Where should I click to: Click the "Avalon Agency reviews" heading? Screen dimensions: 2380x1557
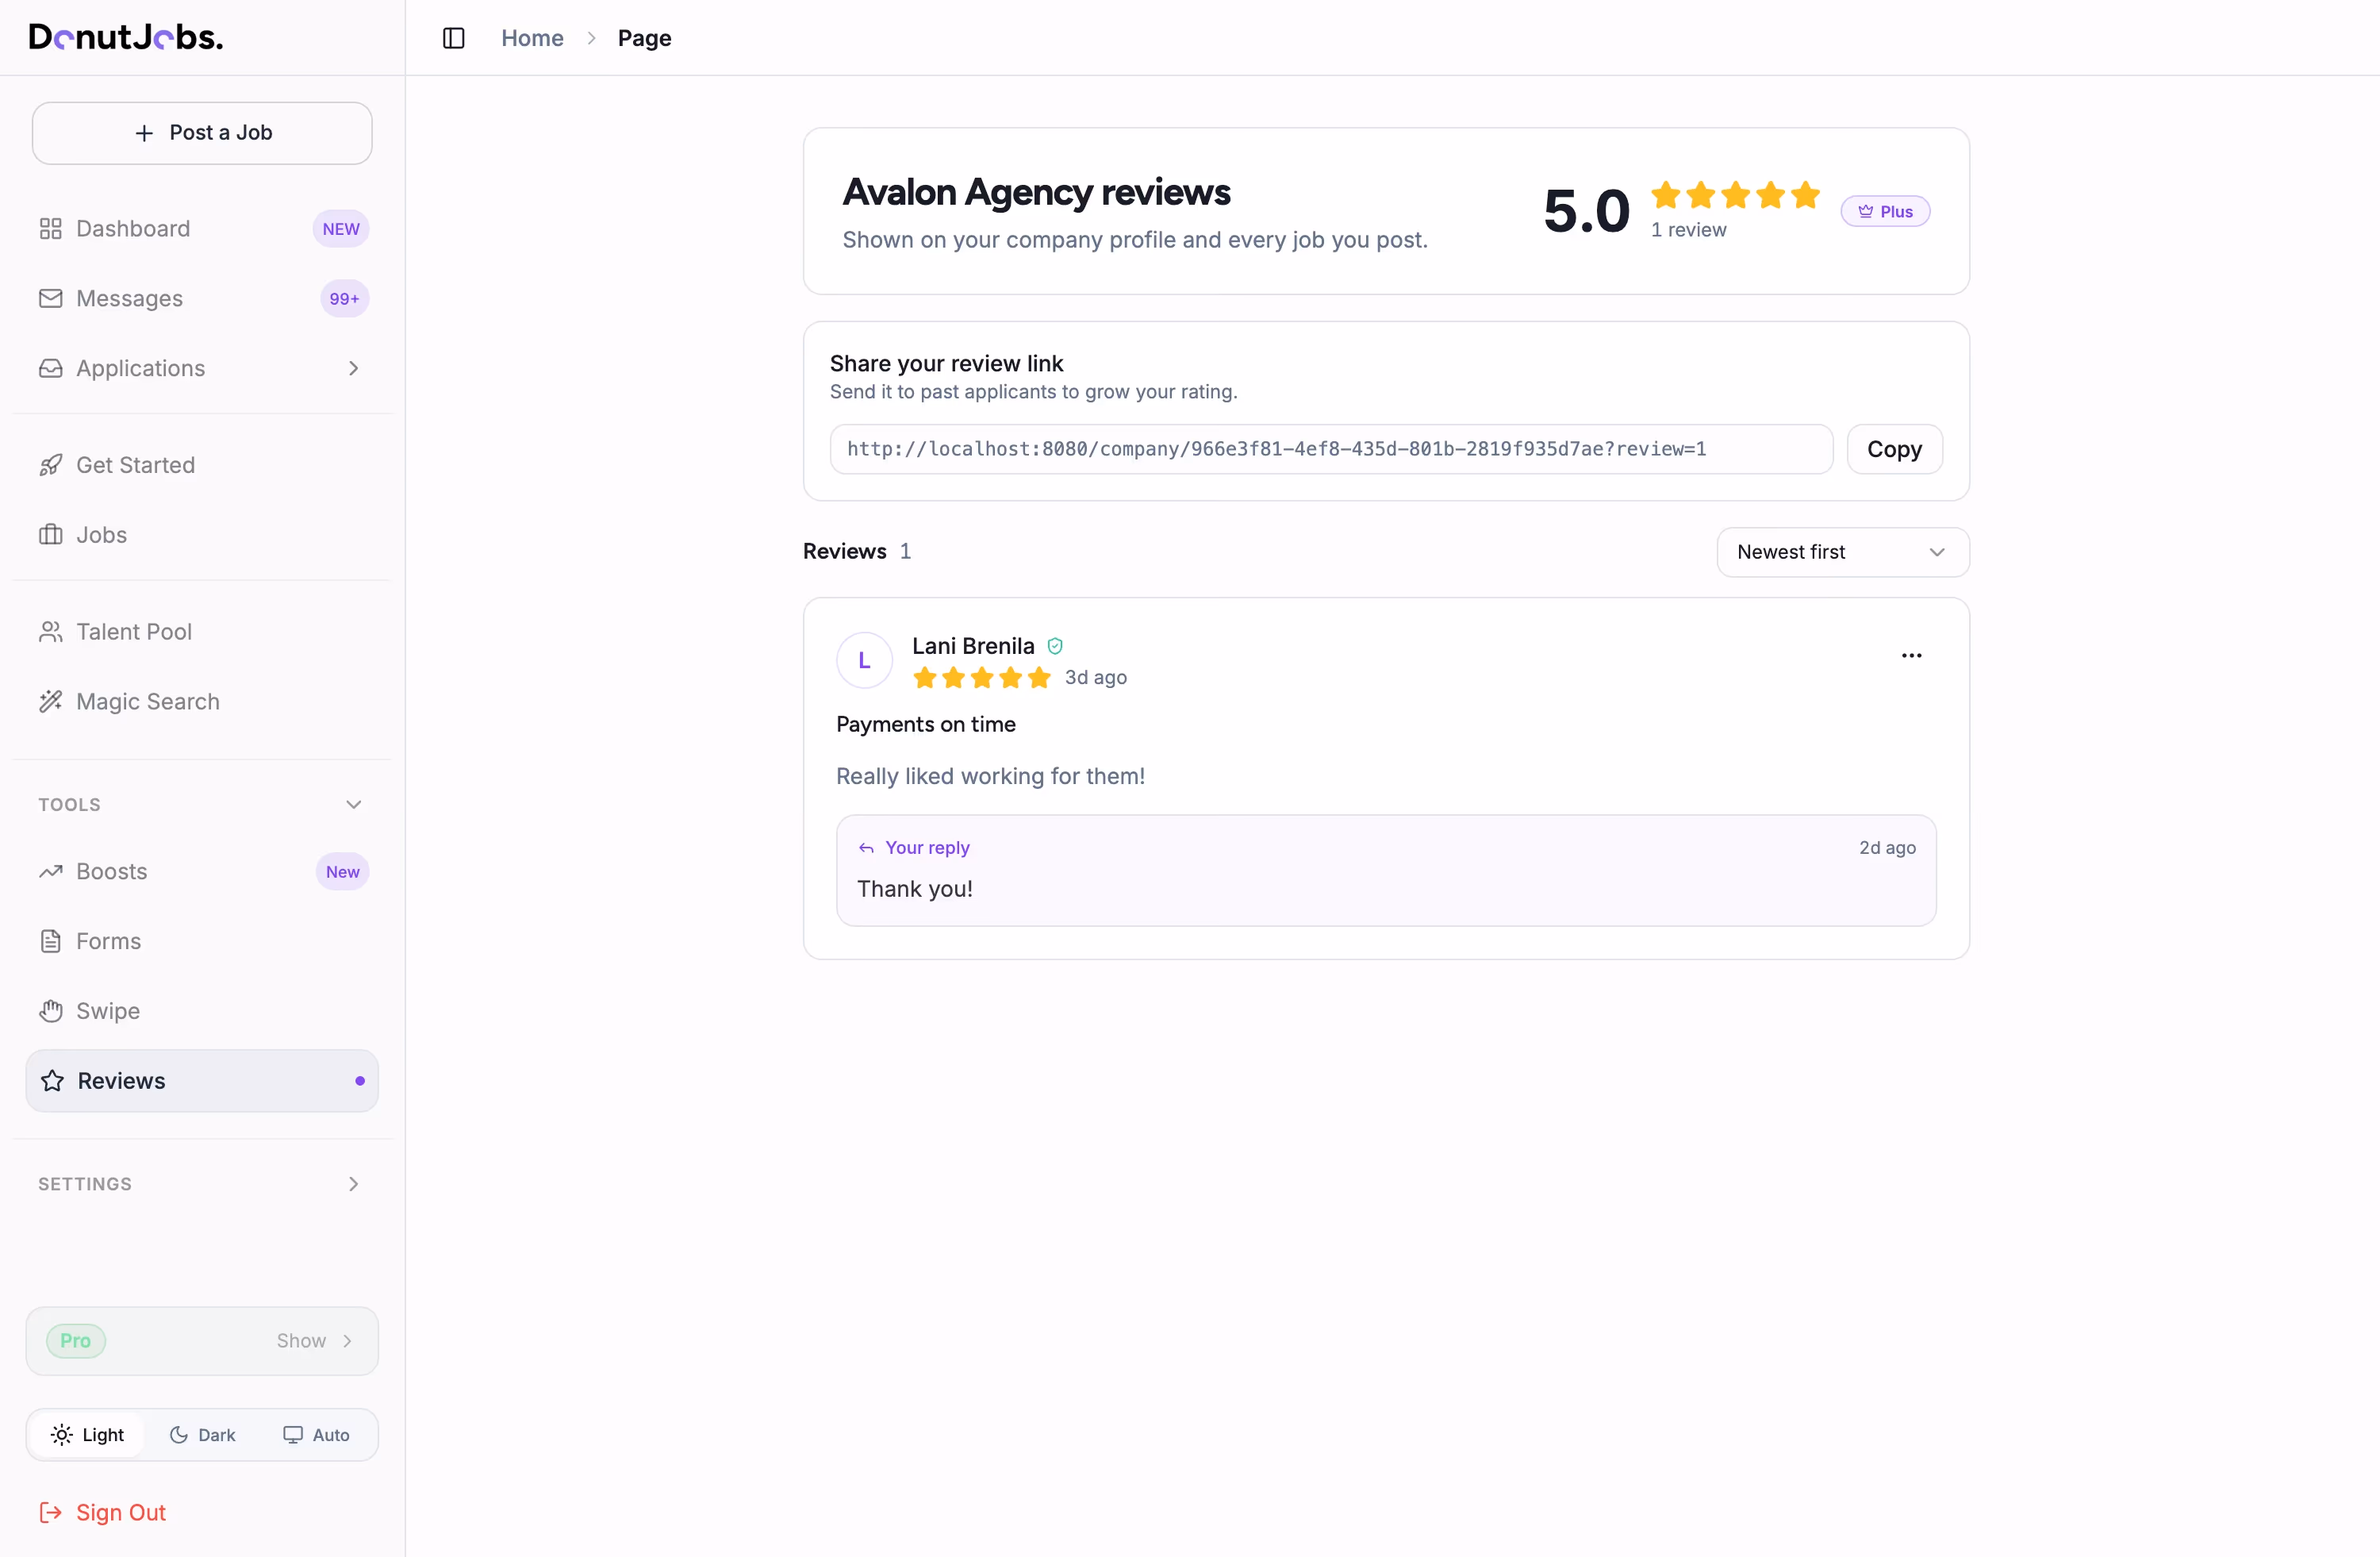coord(1036,192)
